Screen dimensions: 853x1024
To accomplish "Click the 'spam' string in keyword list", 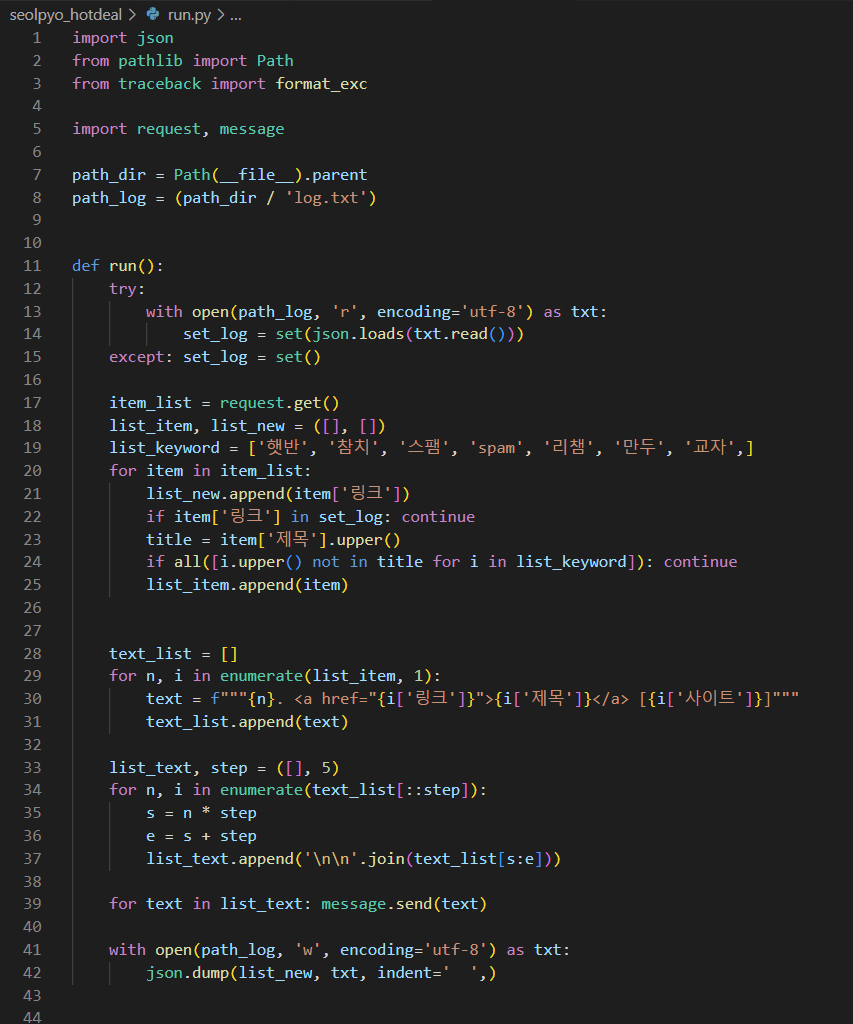I will pyautogui.click(x=496, y=448).
